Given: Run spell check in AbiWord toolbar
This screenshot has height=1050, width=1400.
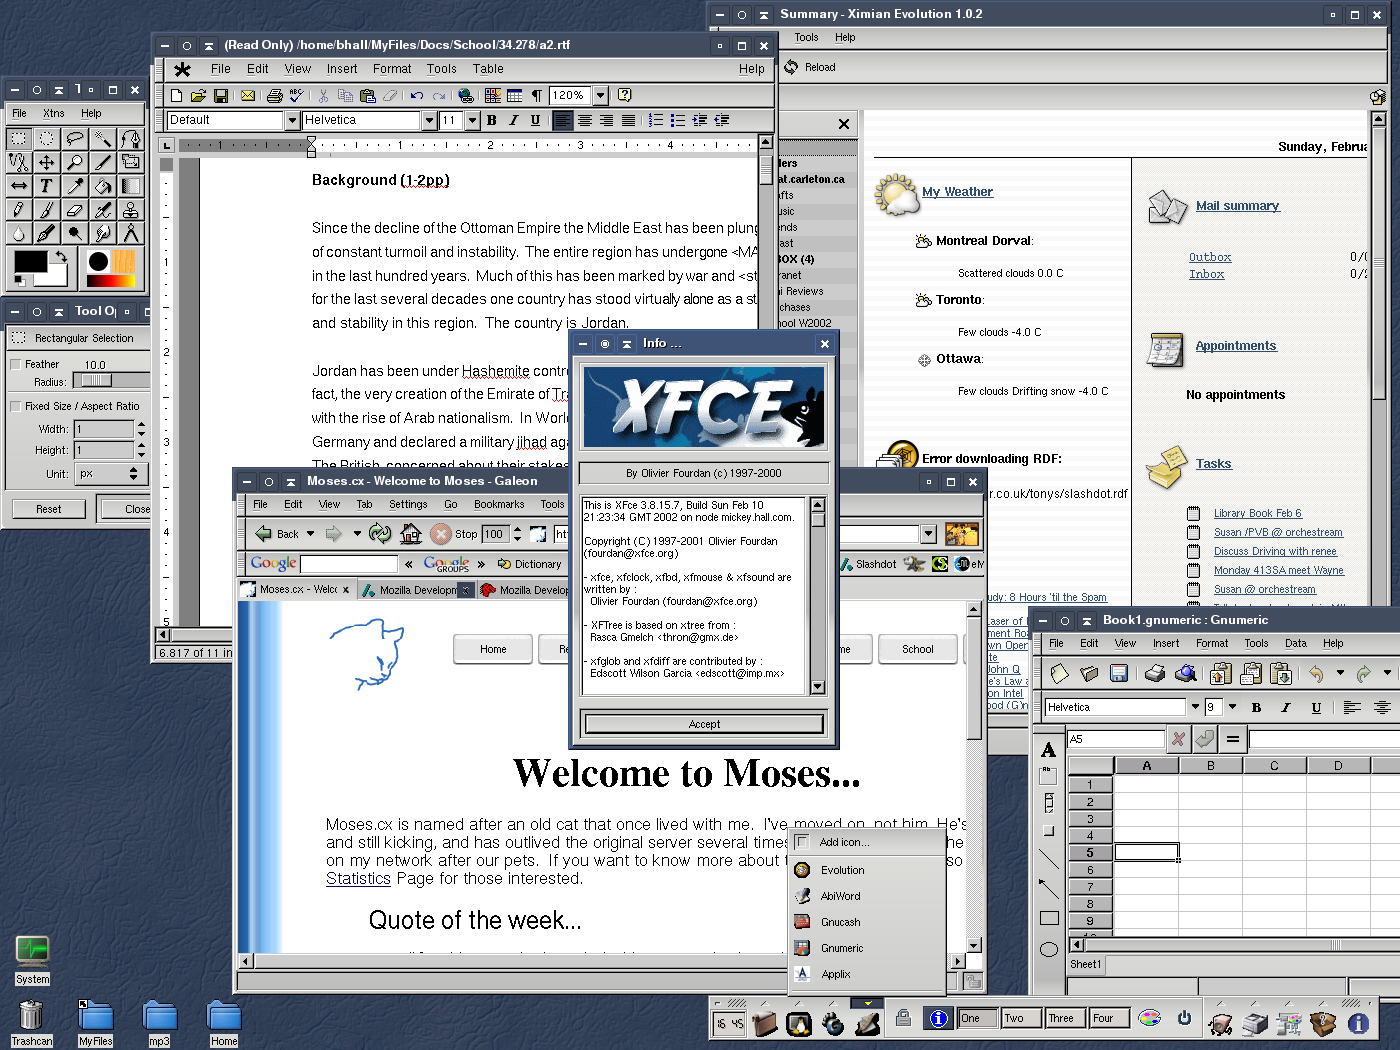Looking at the screenshot, I should click(297, 96).
